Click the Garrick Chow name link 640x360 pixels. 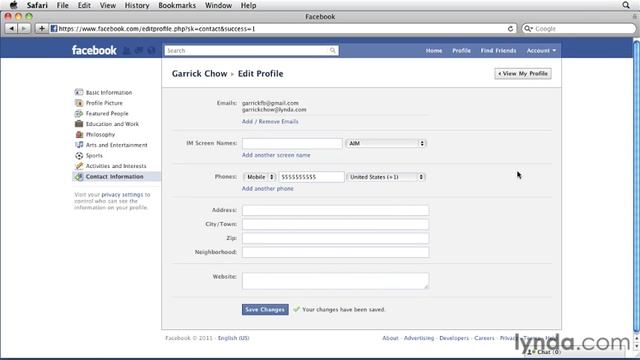(199, 73)
